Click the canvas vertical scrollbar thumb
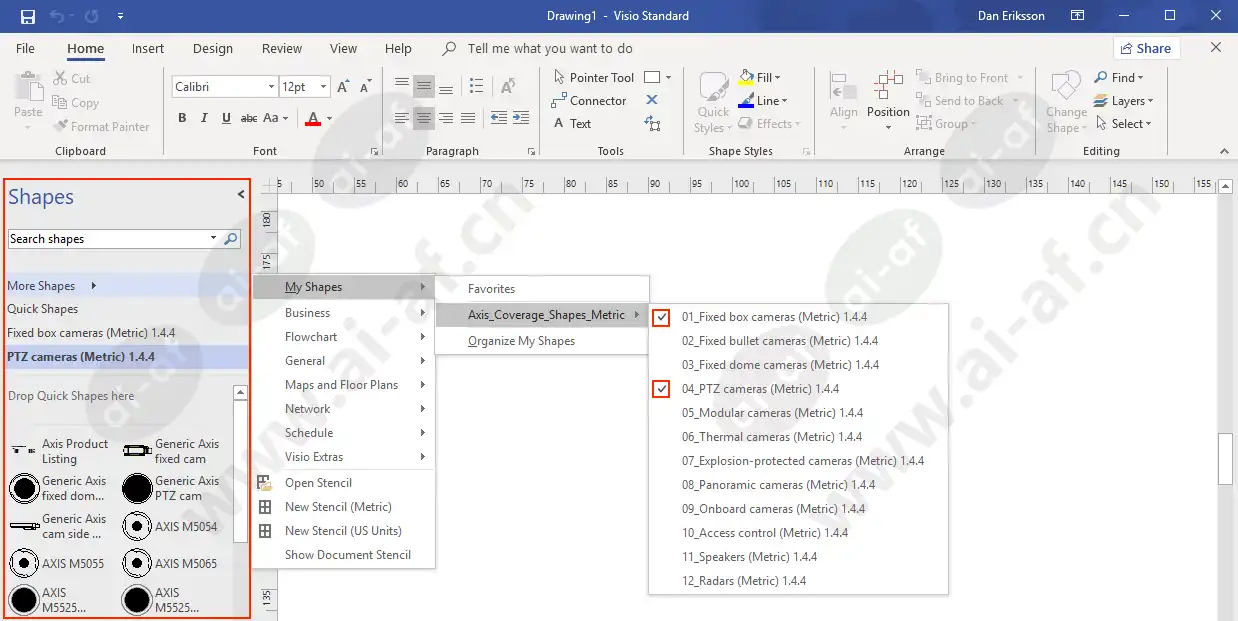The height and width of the screenshot is (621, 1238). coord(1225,459)
